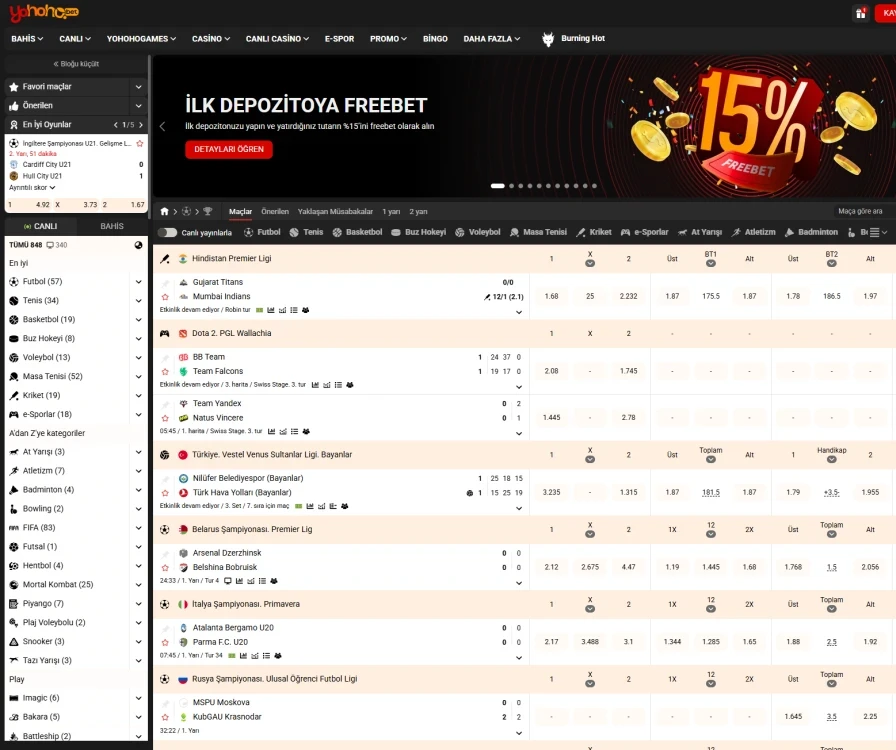Favorite the Team Falcons match star
896x750 pixels.
165,372
